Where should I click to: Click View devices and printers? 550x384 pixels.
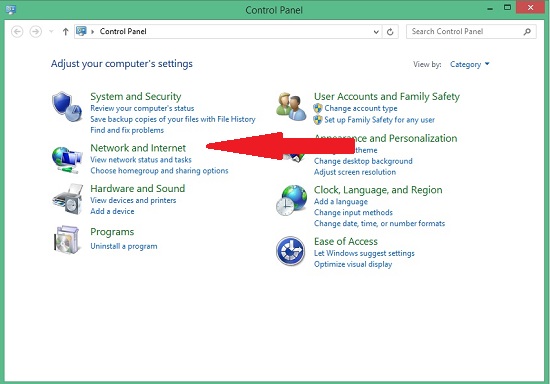(133, 200)
